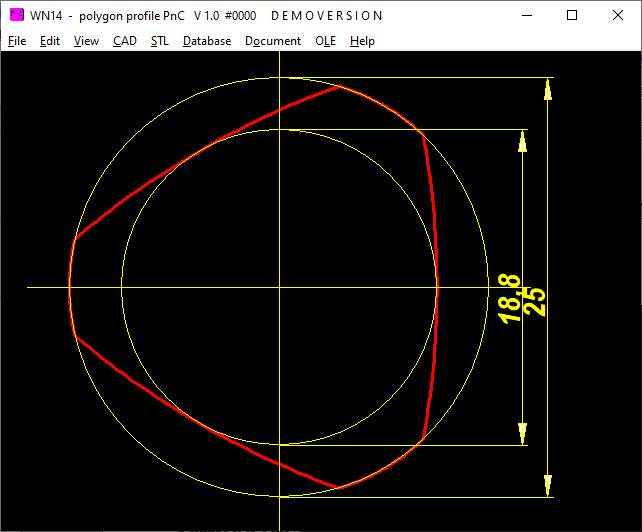Click the top arrowhead of the 25 dimension
This screenshot has height=532, width=642.
point(547,89)
